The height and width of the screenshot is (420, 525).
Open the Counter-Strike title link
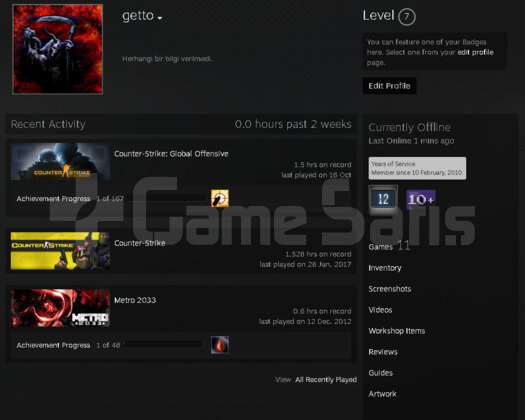coord(140,243)
